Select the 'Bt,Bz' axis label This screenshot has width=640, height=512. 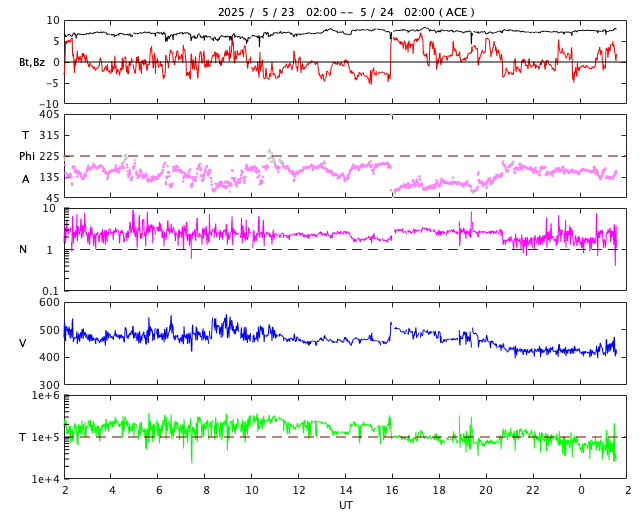pyautogui.click(x=32, y=62)
